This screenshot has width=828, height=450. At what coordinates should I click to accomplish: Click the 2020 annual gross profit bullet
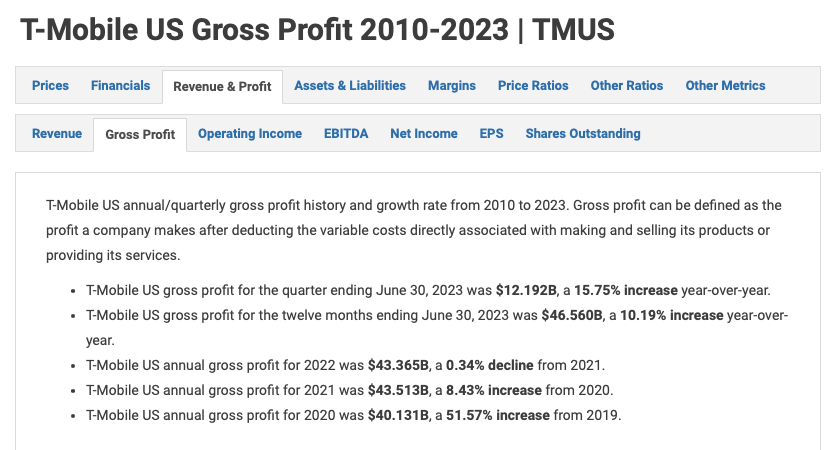click(x=353, y=415)
